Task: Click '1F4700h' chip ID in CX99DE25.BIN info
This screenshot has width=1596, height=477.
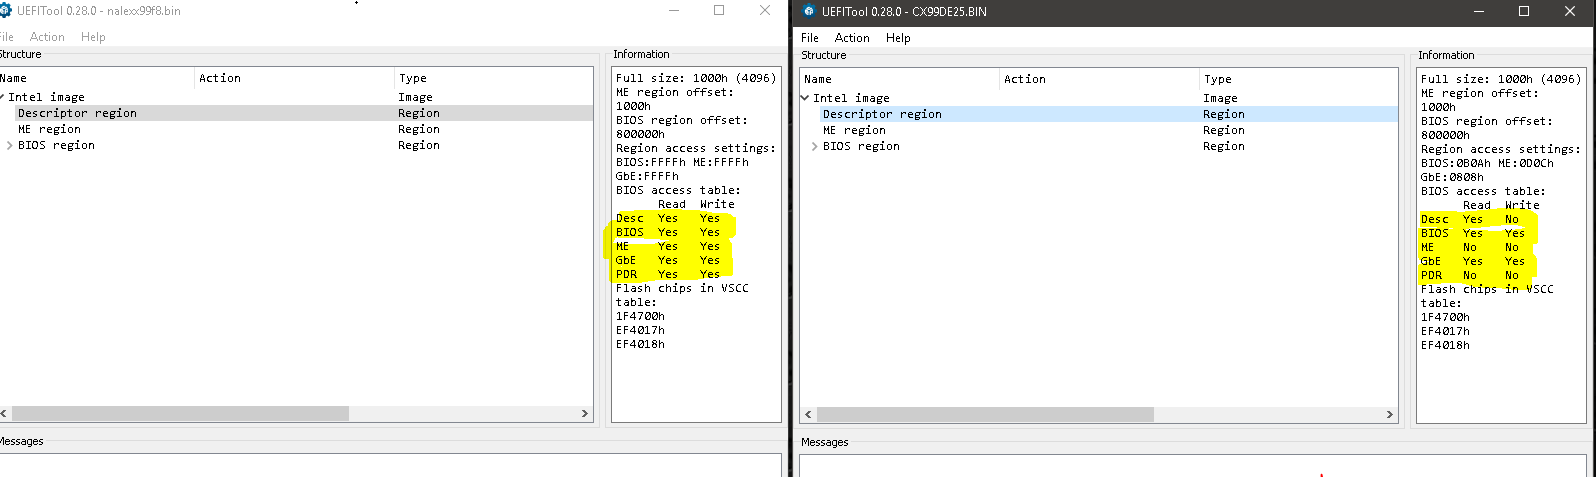Action: tap(1445, 317)
